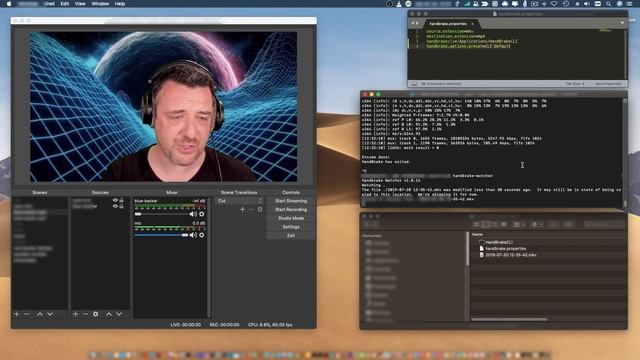Switch Finder to list view
Viewport: 640px width, 360px height.
486,224
